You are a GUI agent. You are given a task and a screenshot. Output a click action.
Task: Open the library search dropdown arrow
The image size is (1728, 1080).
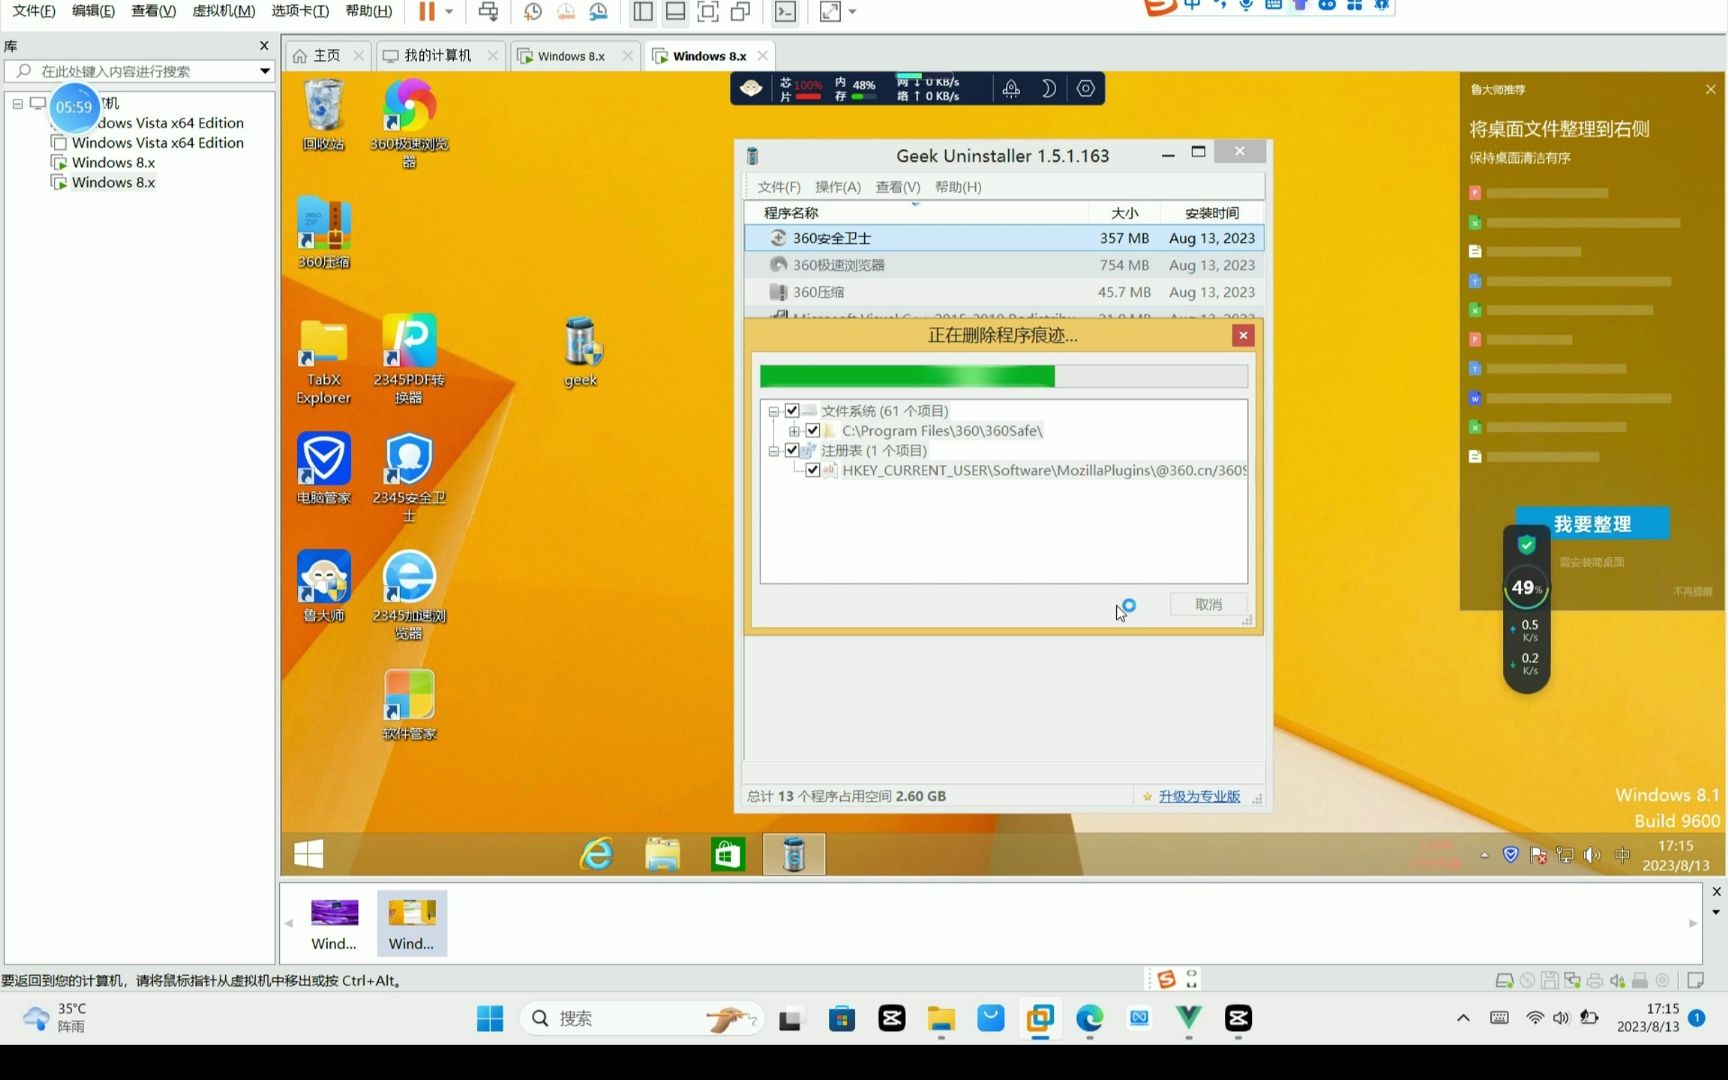(265, 71)
